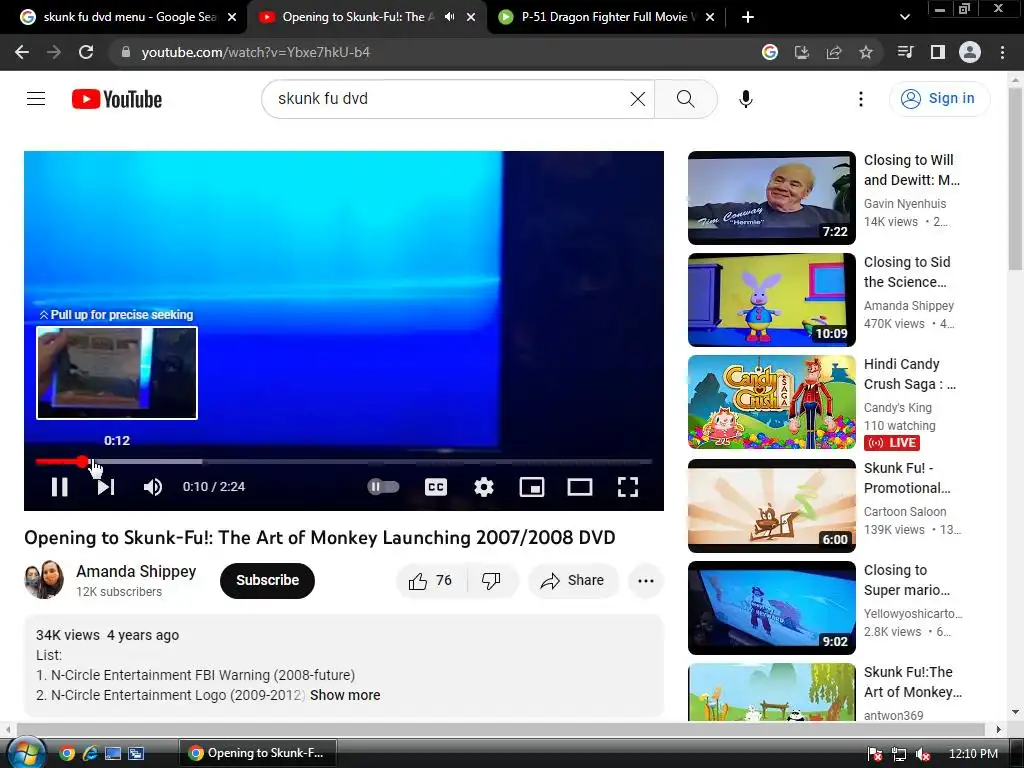
Task: Click the address bar URL
Action: tap(256, 52)
